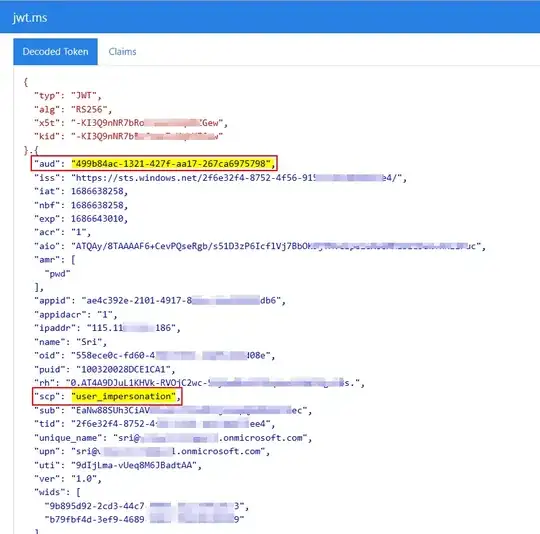Click the "name": "Sri" line

pyautogui.click(x=70, y=342)
